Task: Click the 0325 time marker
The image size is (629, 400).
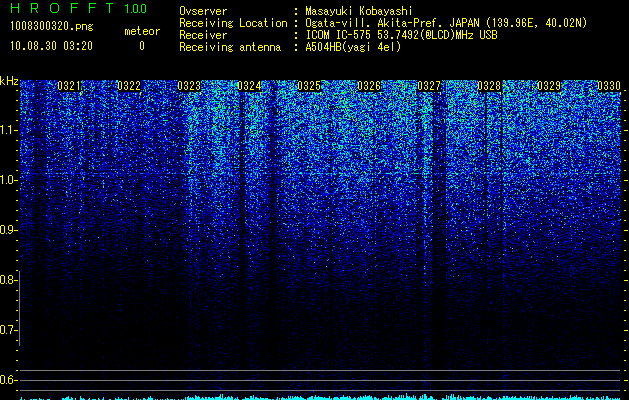Action: tap(309, 86)
